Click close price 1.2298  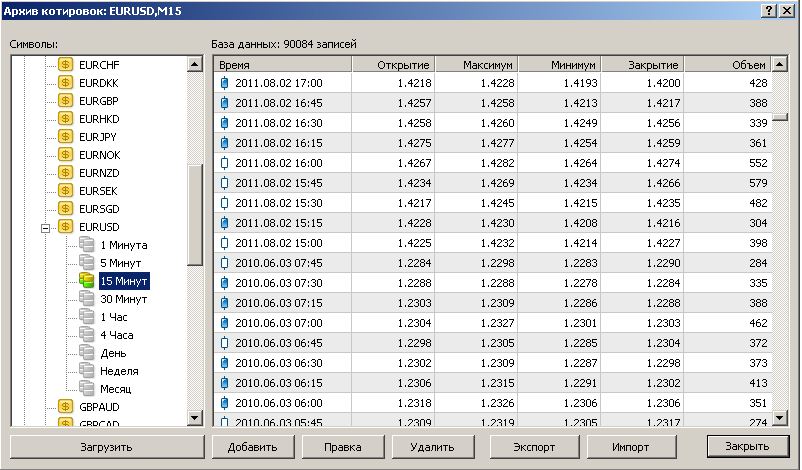(663, 363)
